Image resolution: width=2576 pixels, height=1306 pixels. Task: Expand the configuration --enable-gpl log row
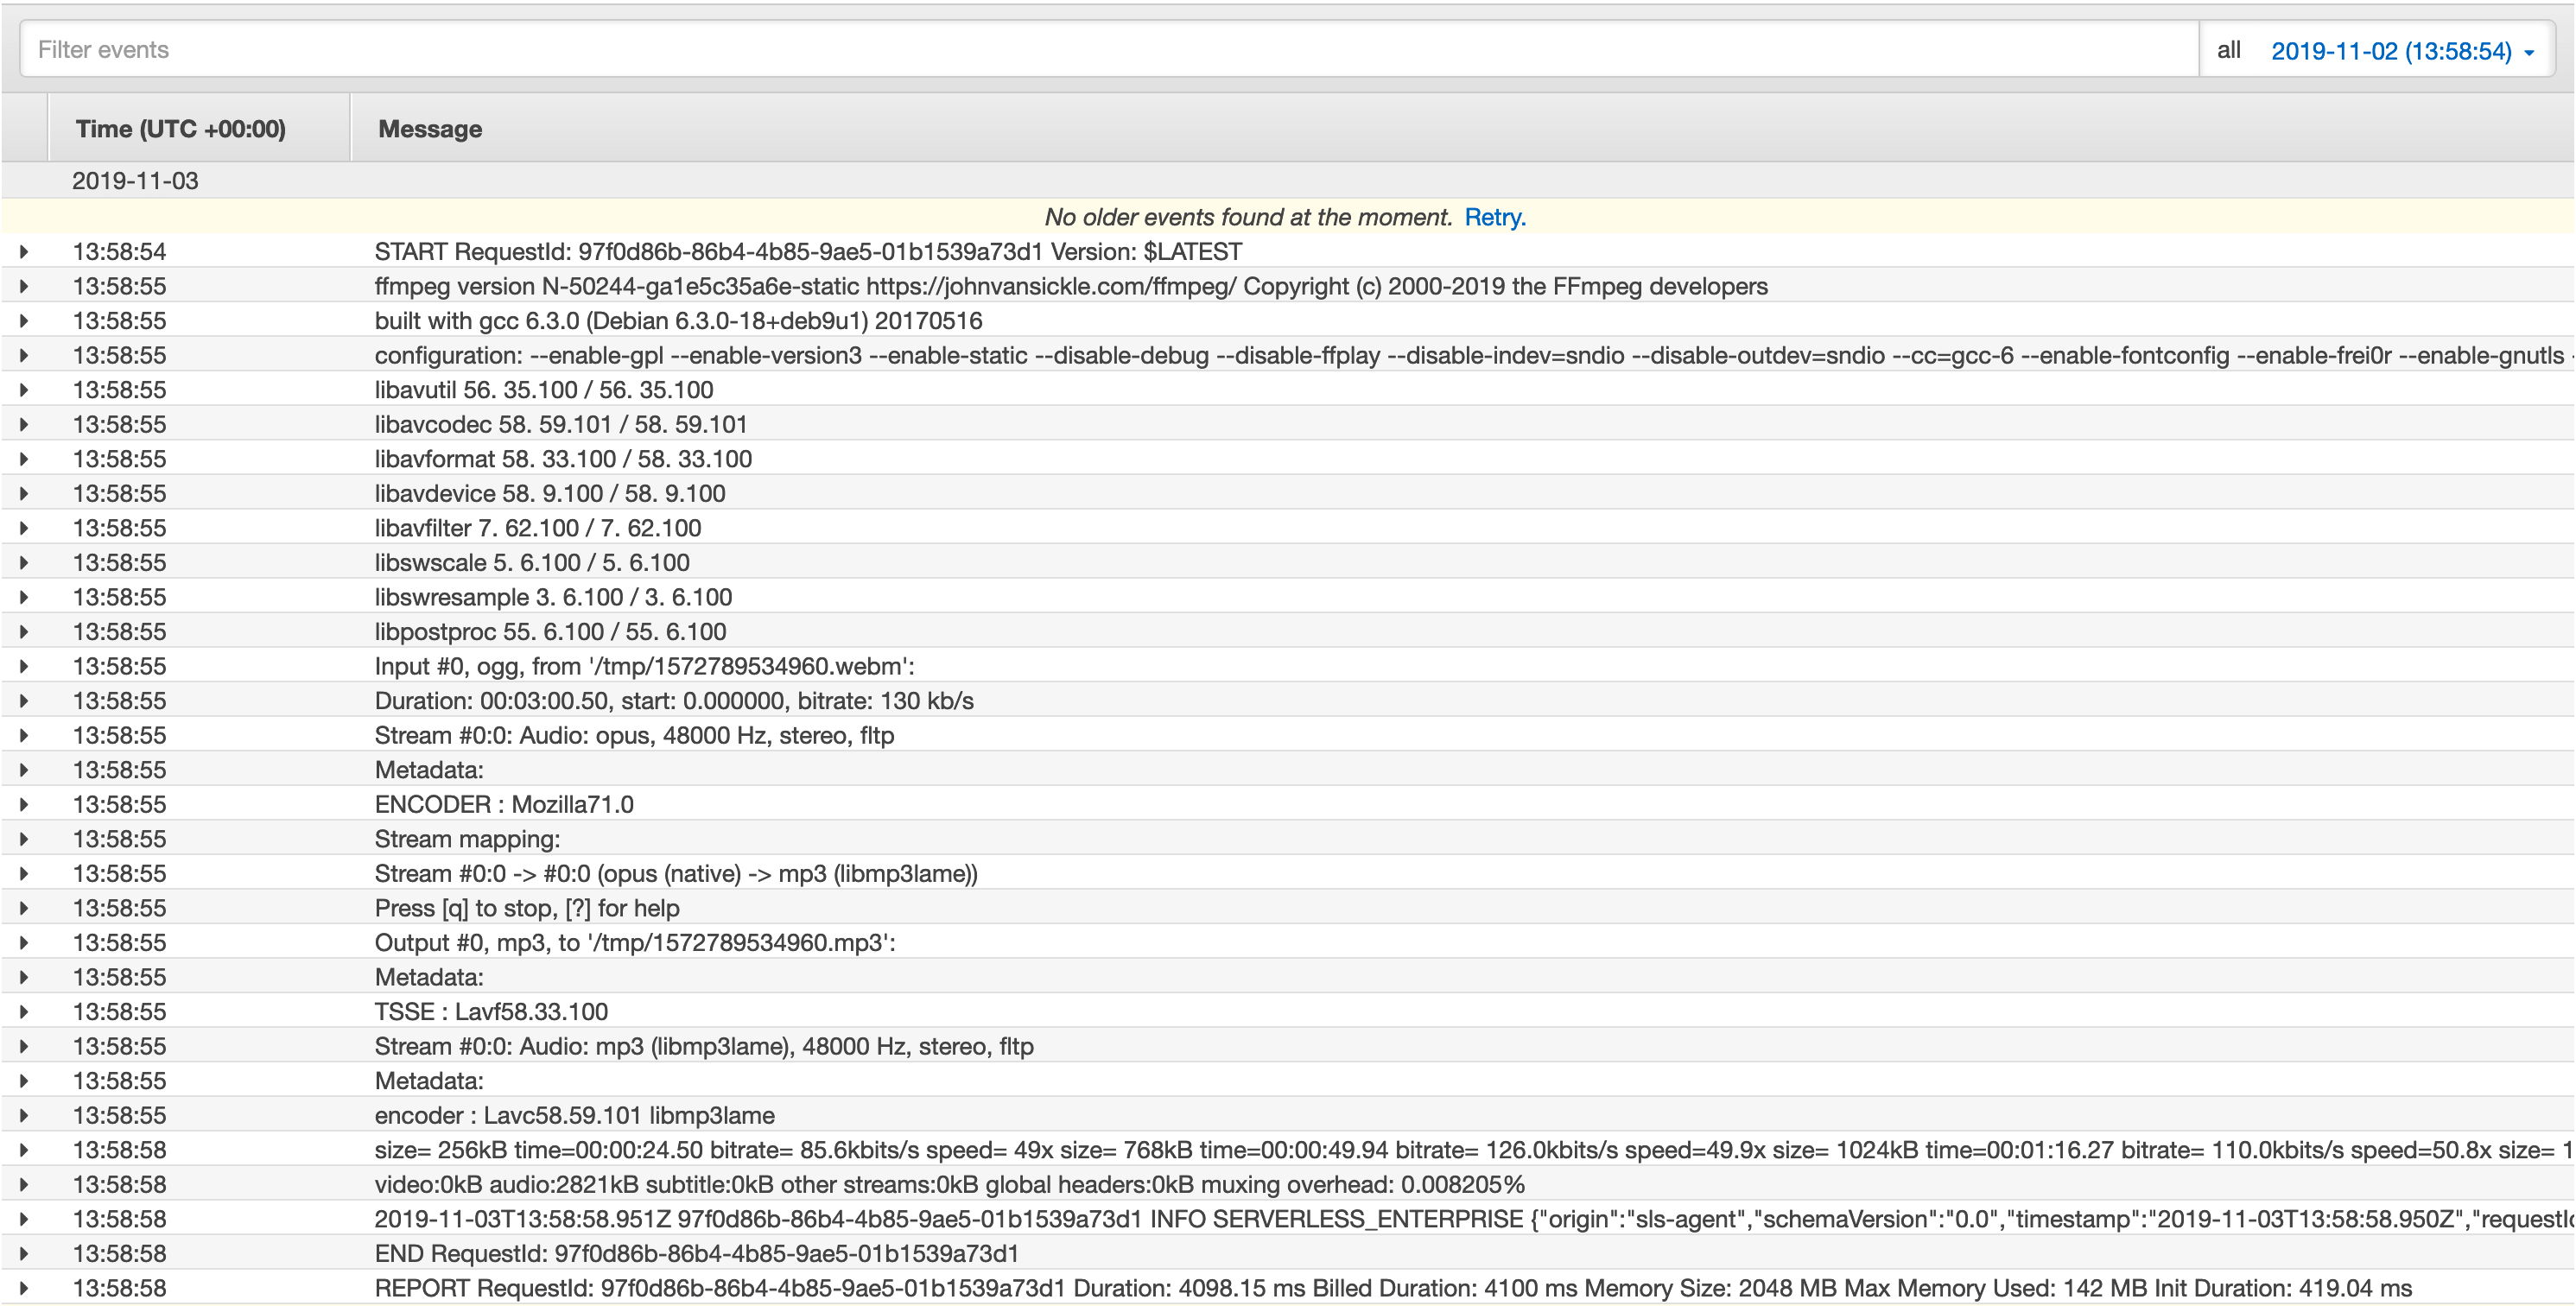tap(24, 356)
